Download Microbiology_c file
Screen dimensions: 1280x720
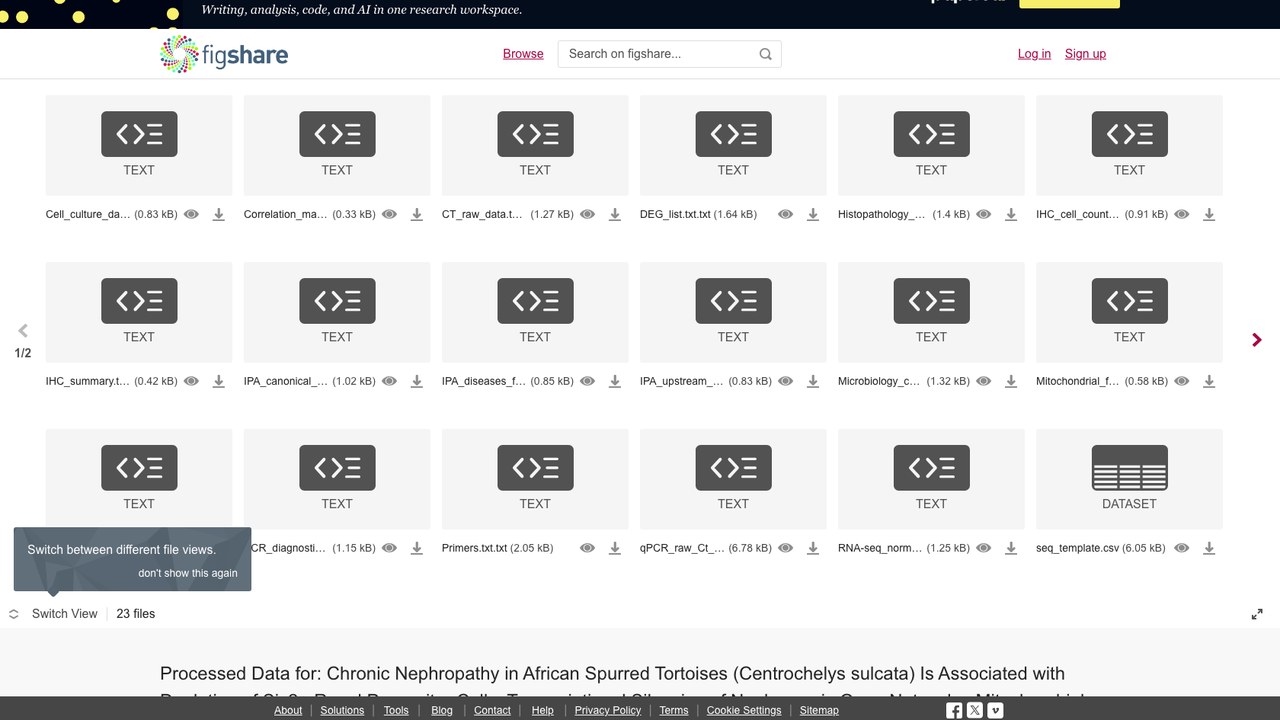(x=1010, y=381)
